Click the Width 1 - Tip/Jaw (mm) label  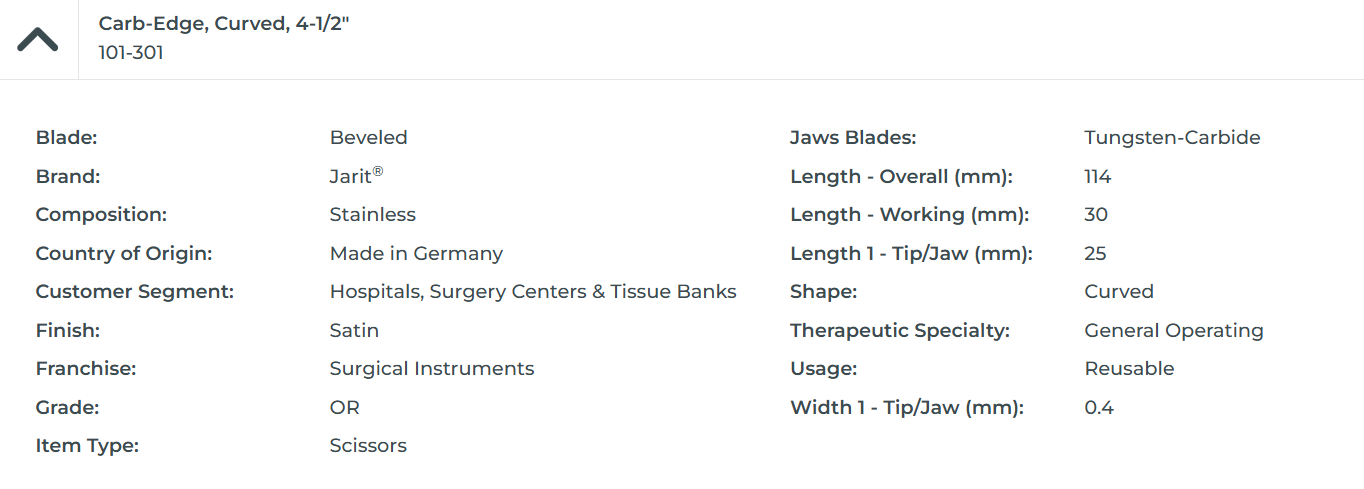(907, 408)
